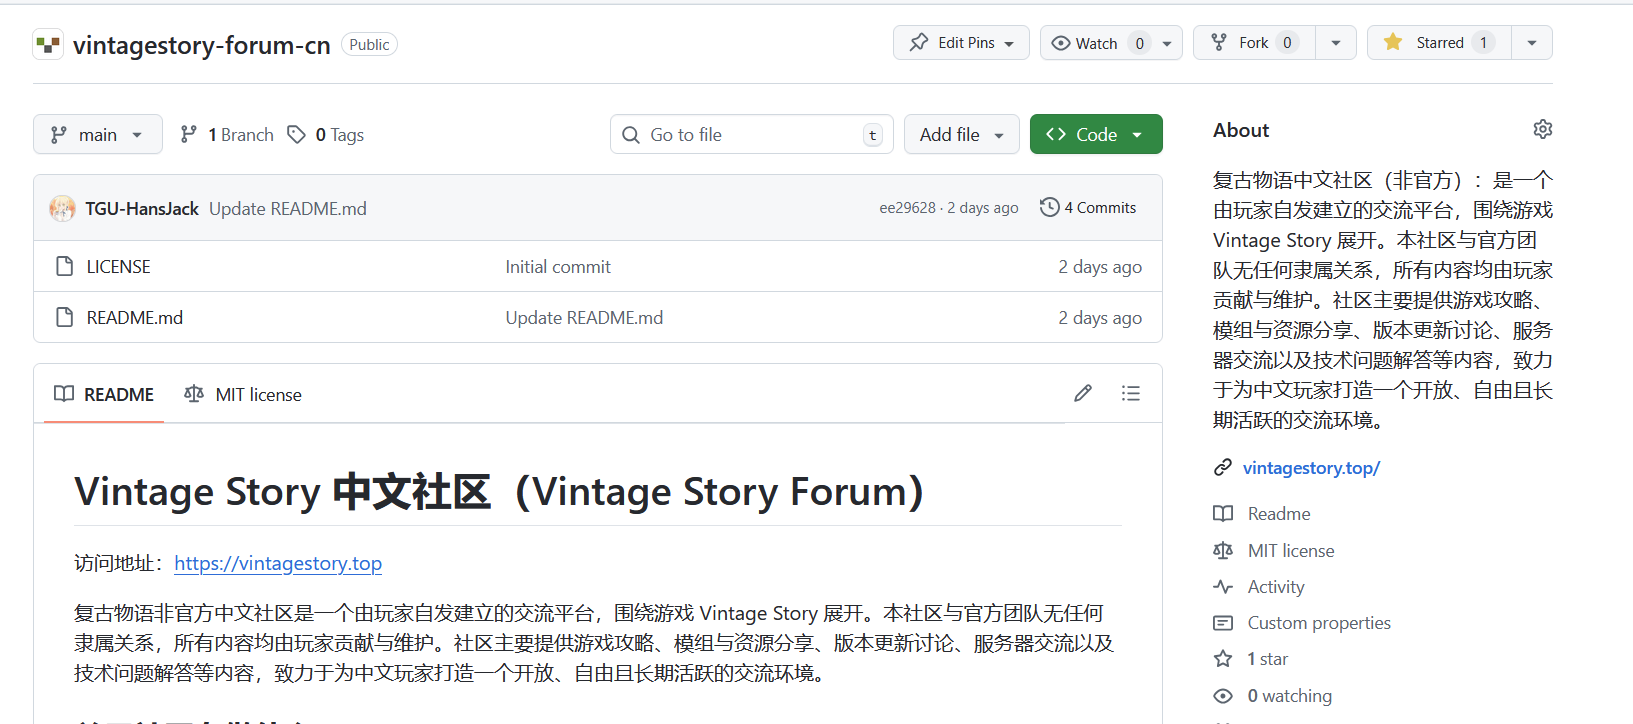Open the vintagestory.top/ link in About

tap(1311, 468)
